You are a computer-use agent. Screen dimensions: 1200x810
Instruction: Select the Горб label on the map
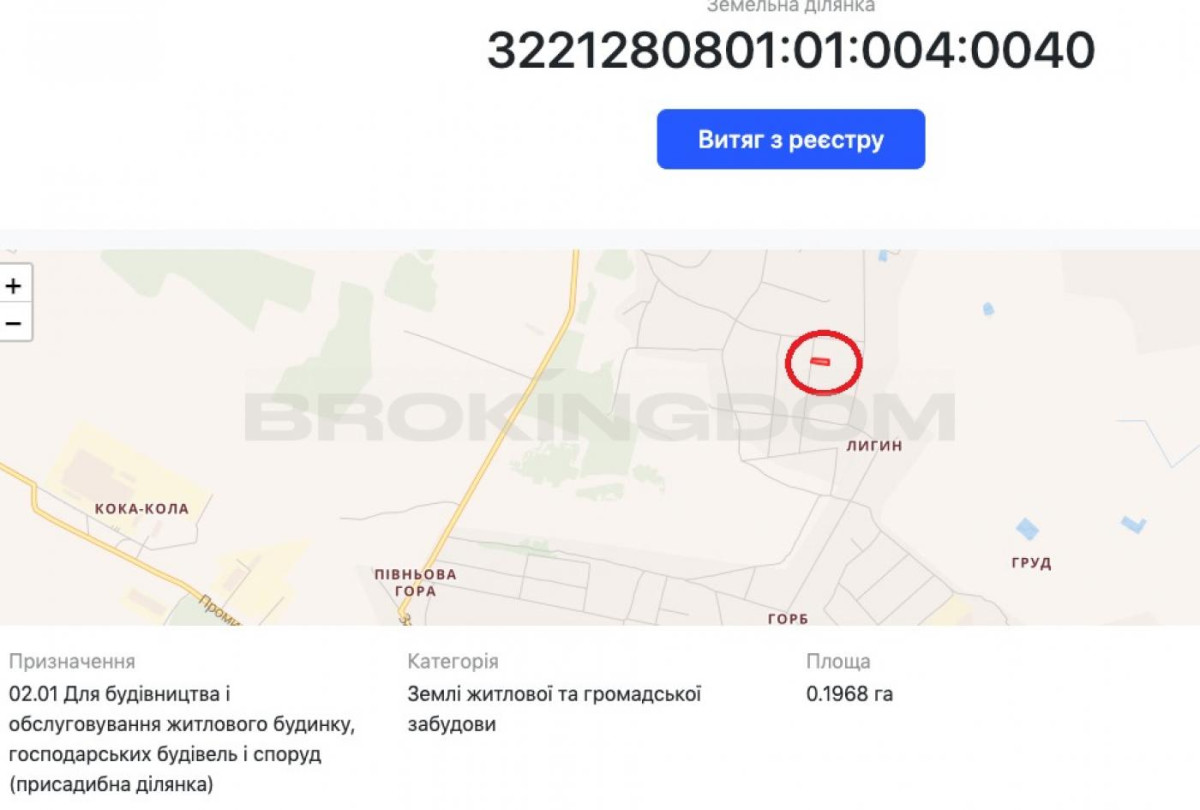point(788,618)
